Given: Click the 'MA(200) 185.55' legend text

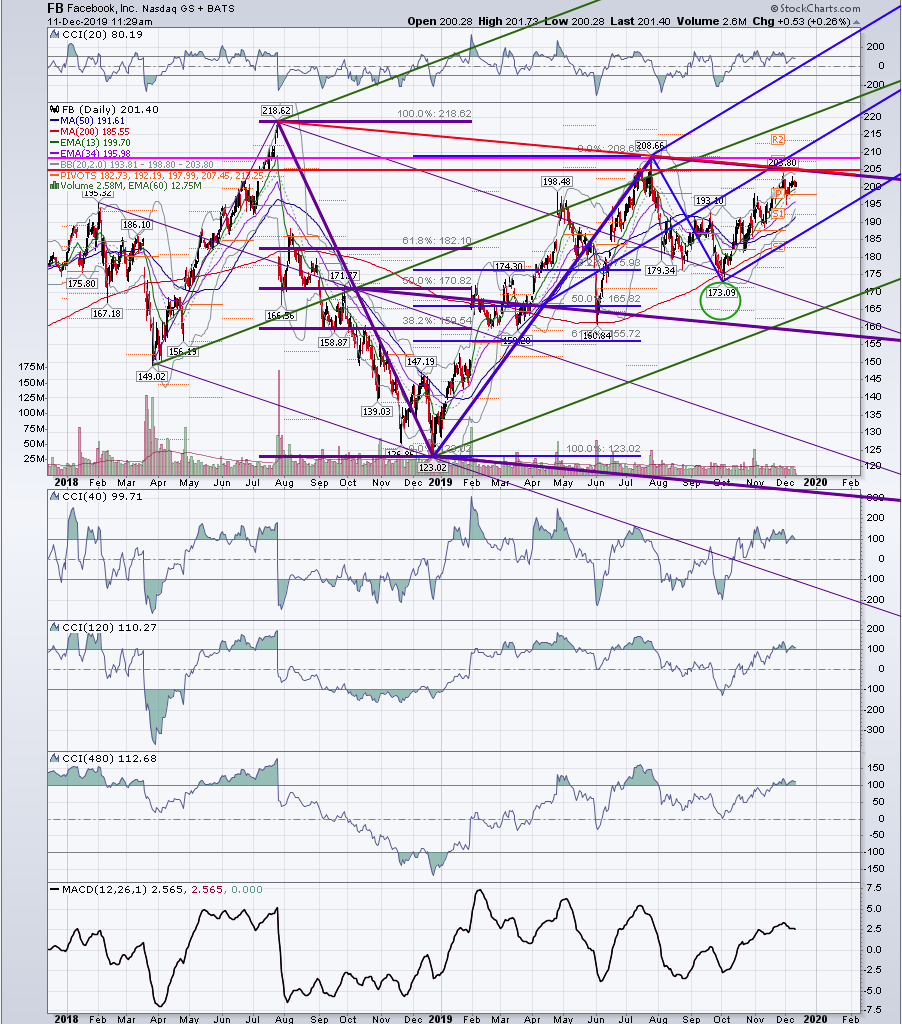Looking at the screenshot, I should [x=95, y=131].
